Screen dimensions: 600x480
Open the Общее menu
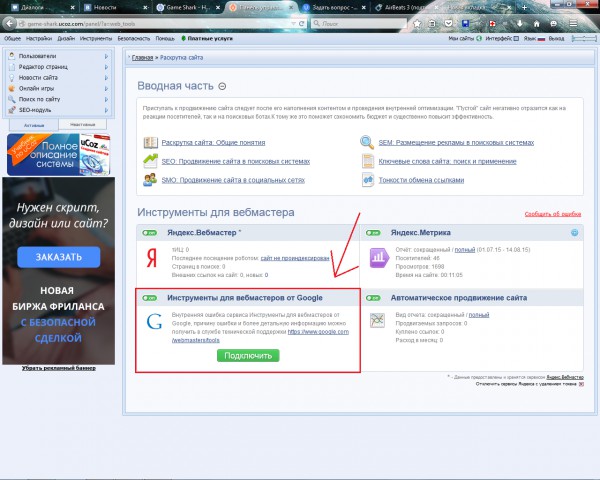(13, 39)
